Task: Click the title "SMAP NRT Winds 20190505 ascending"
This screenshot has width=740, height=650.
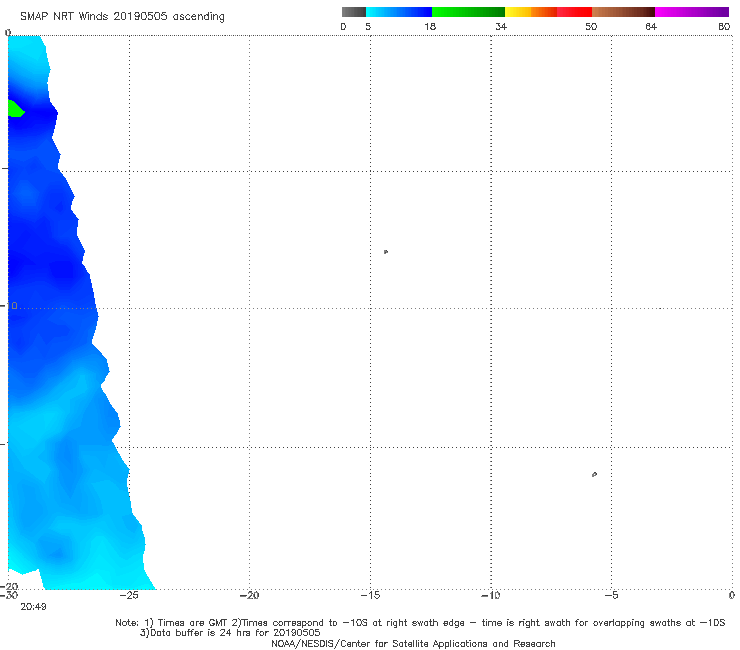Action: (x=122, y=16)
